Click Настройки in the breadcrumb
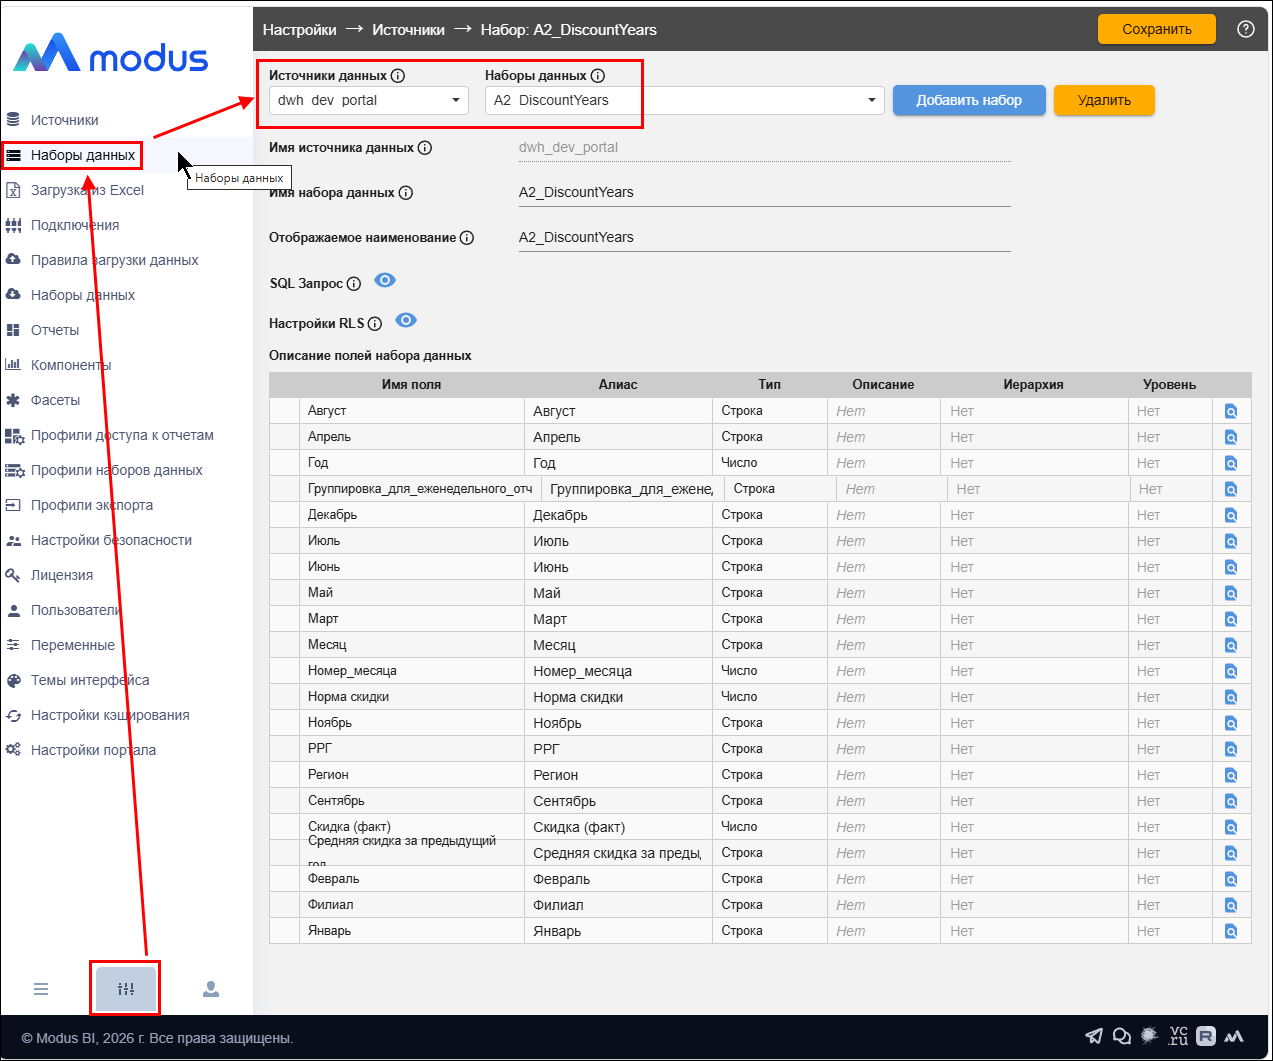 [x=299, y=30]
